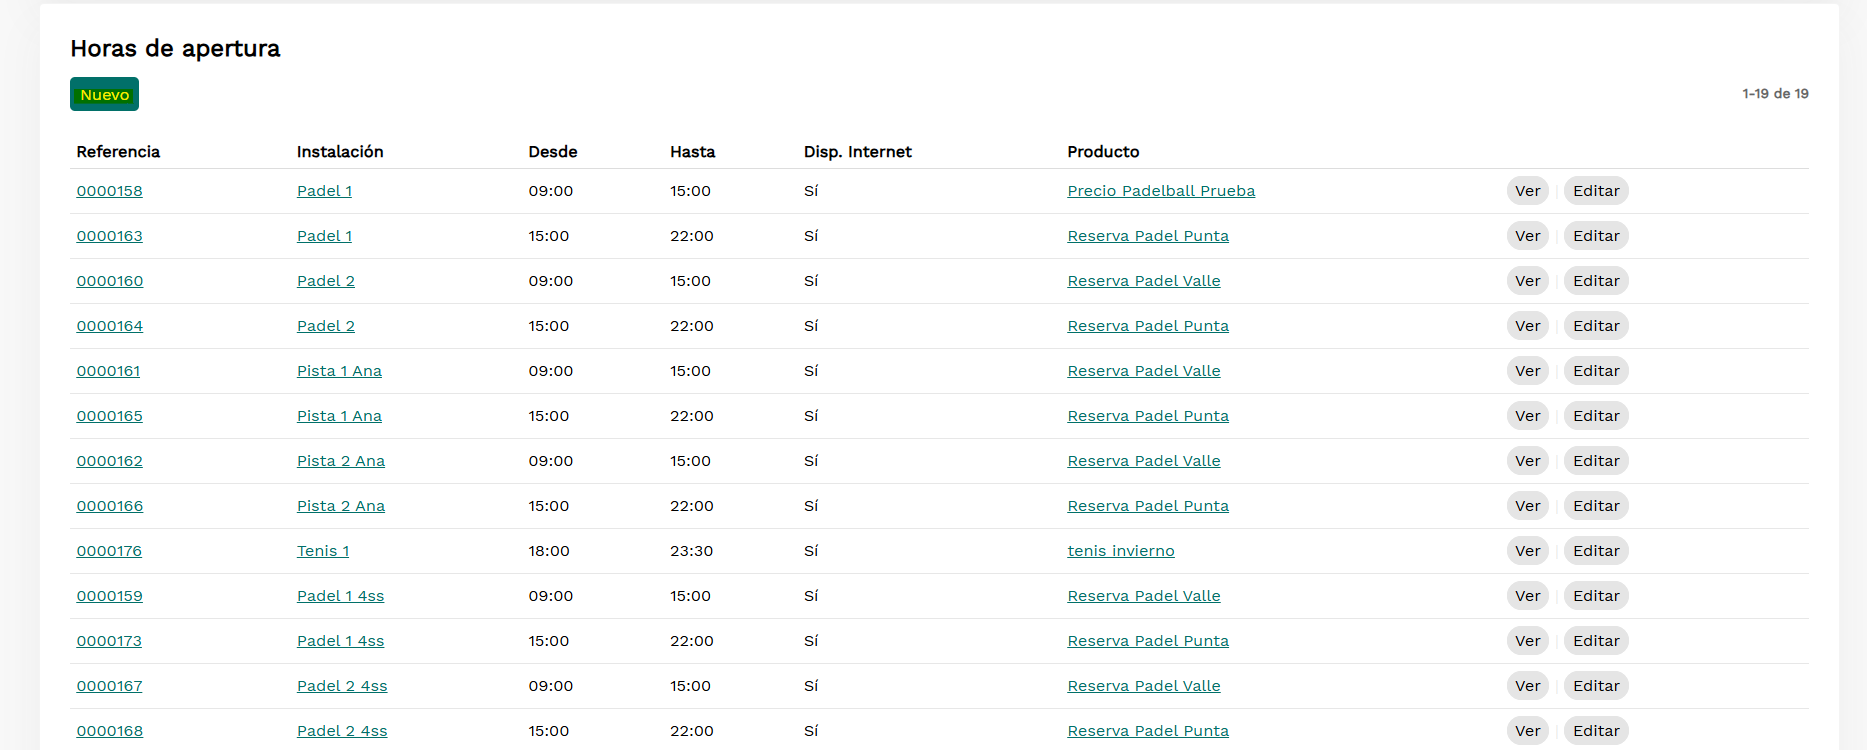Open Reserva Padel Valle in row 0000167
The height and width of the screenshot is (750, 1867).
pos(1143,686)
